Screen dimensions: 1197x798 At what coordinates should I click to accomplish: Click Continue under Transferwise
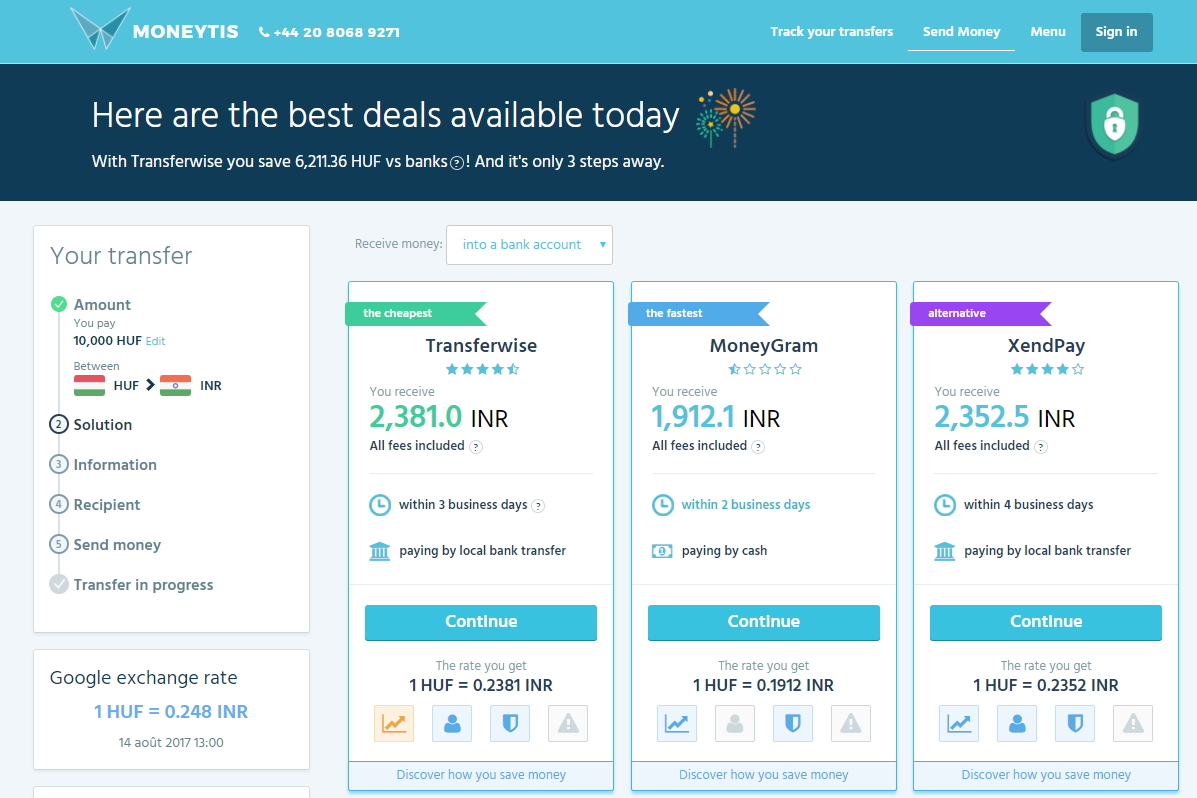tap(481, 622)
